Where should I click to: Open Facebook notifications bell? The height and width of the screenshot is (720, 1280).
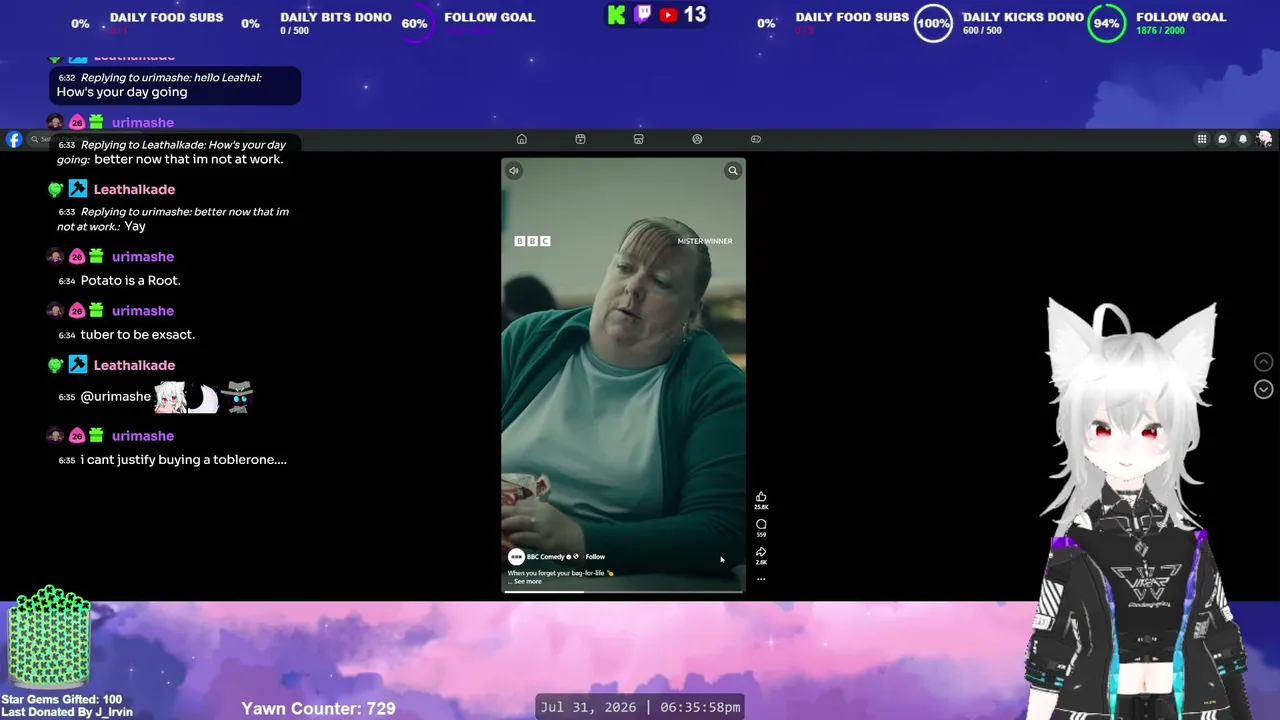tap(1243, 139)
